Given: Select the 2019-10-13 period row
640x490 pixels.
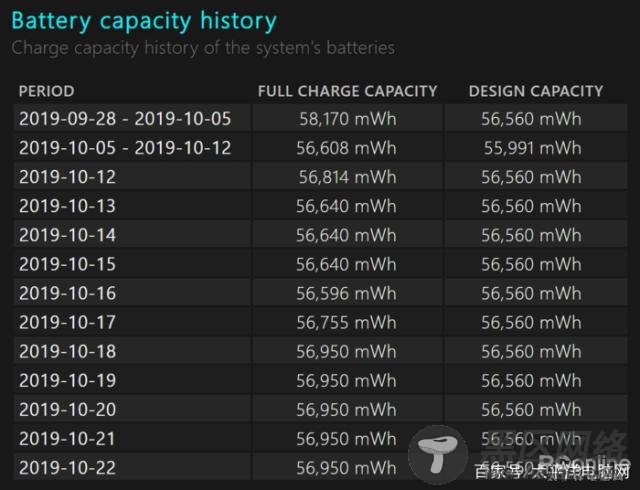Looking at the screenshot, I should click(x=321, y=206).
